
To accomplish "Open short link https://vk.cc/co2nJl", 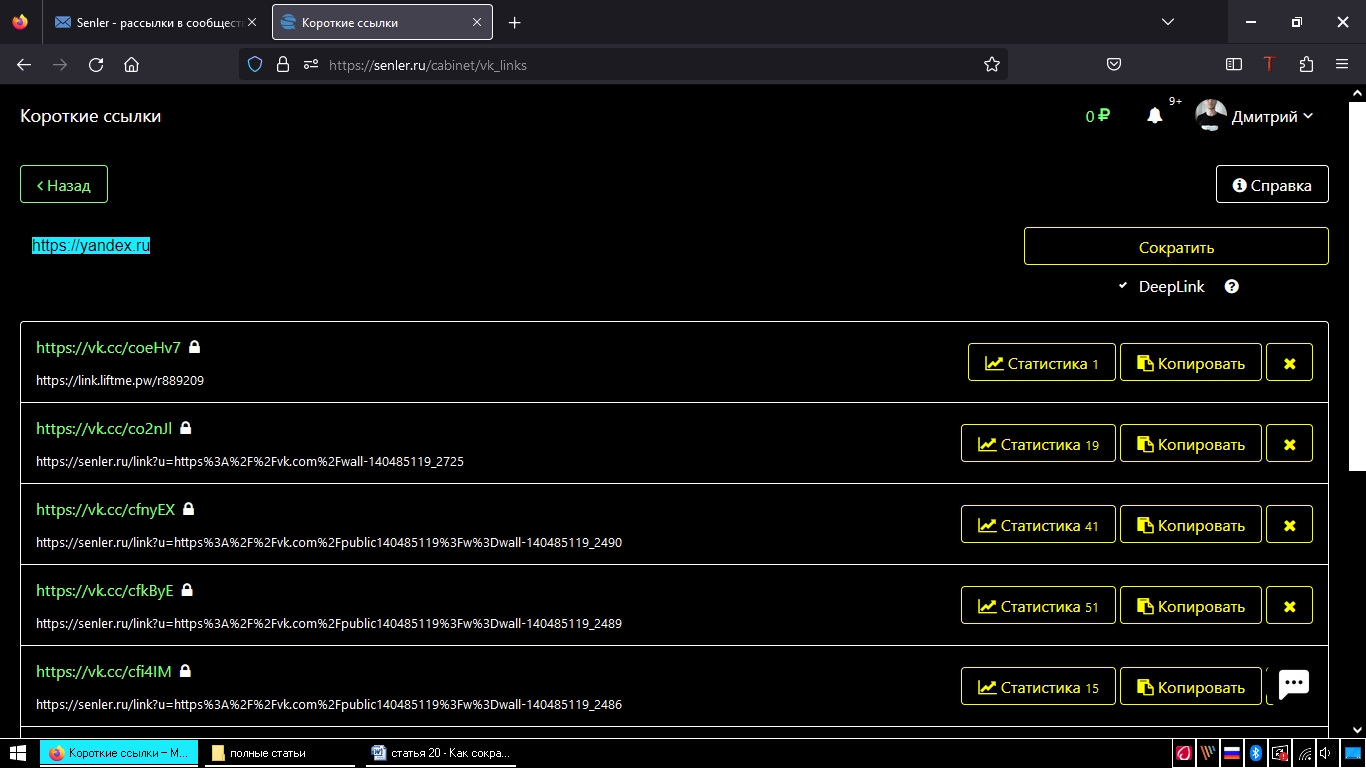I will tap(104, 428).
